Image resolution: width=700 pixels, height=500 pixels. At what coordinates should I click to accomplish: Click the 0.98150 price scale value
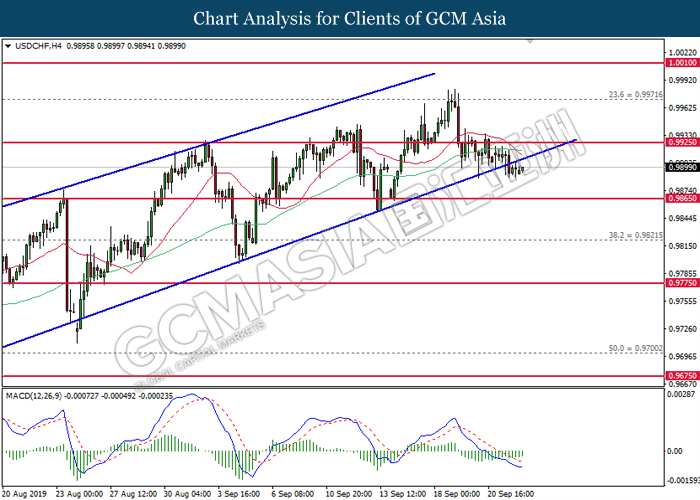point(683,246)
